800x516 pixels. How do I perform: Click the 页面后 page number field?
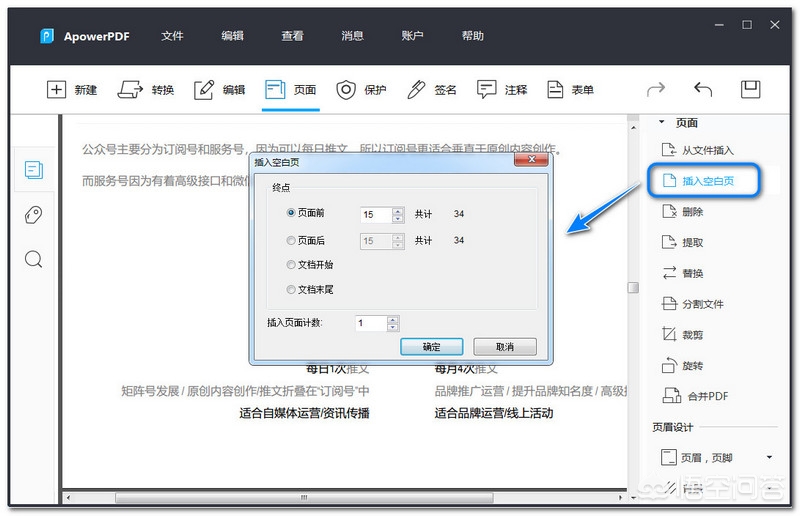376,240
